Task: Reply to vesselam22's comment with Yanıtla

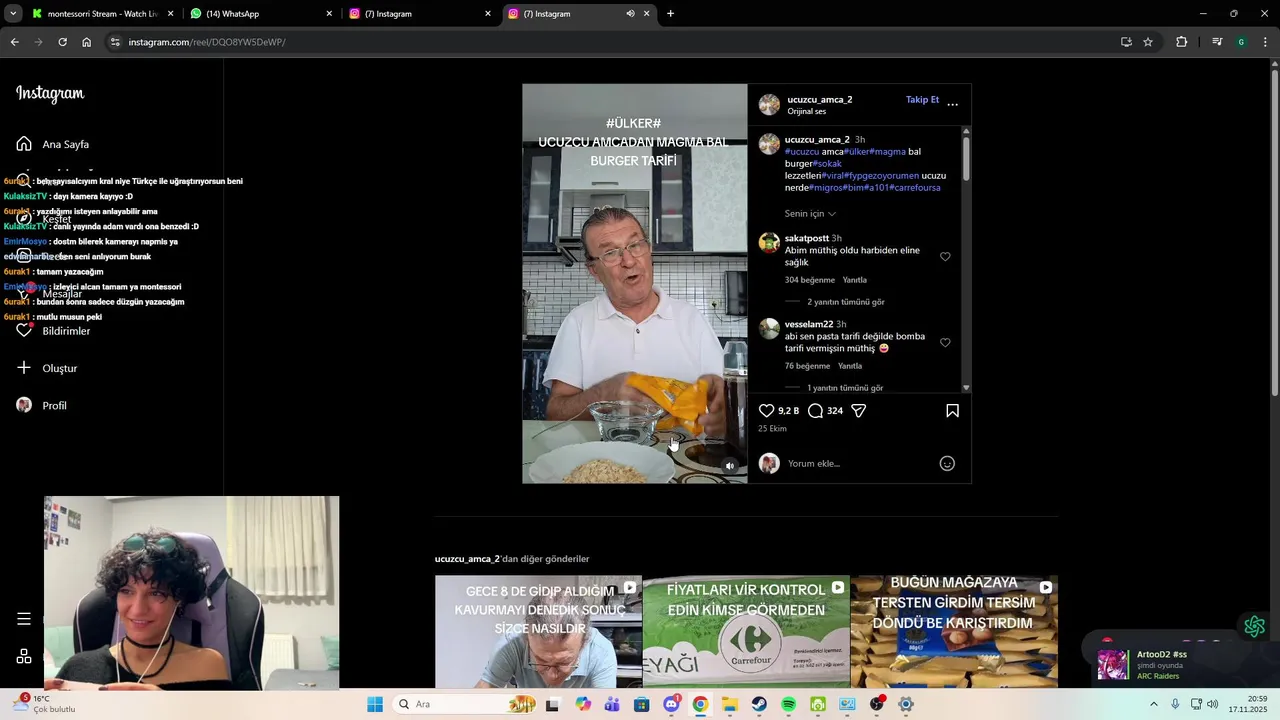Action: (x=849, y=366)
